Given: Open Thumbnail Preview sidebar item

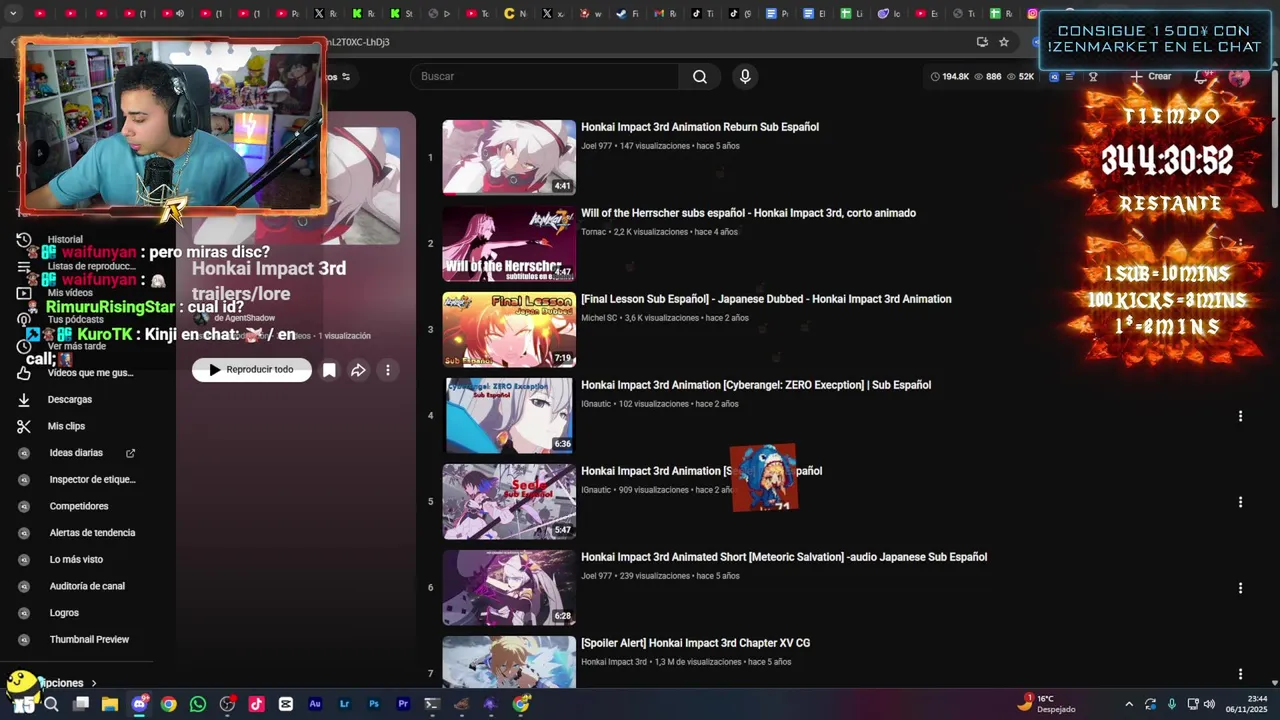Looking at the screenshot, I should click(89, 640).
